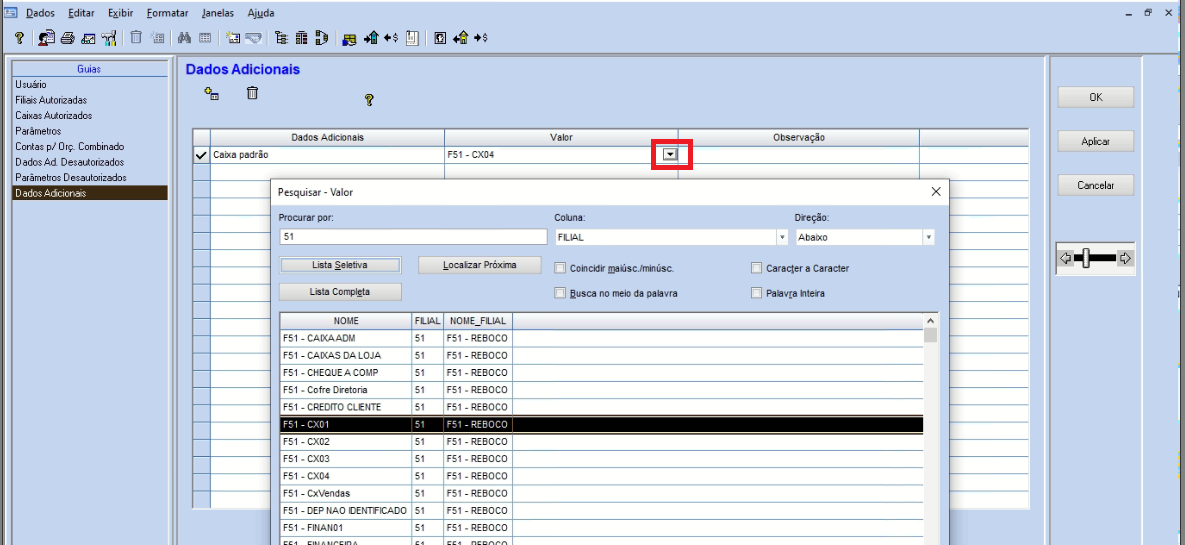1185x545 pixels.
Task: Click the Aplicar button
Action: pyautogui.click(x=1095, y=141)
